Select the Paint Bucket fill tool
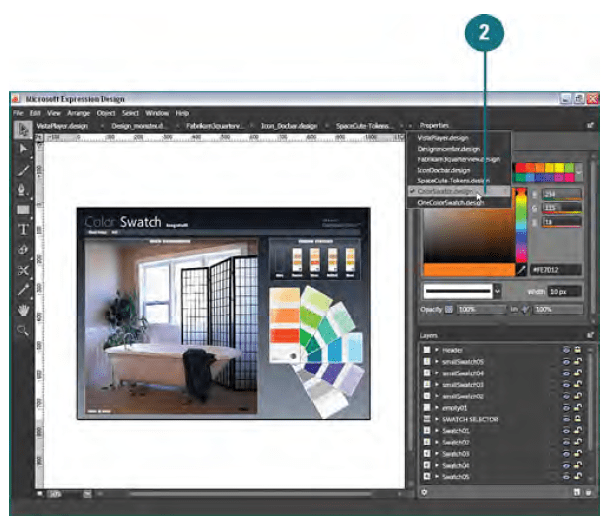The width and height of the screenshot is (608, 524). 23,249
